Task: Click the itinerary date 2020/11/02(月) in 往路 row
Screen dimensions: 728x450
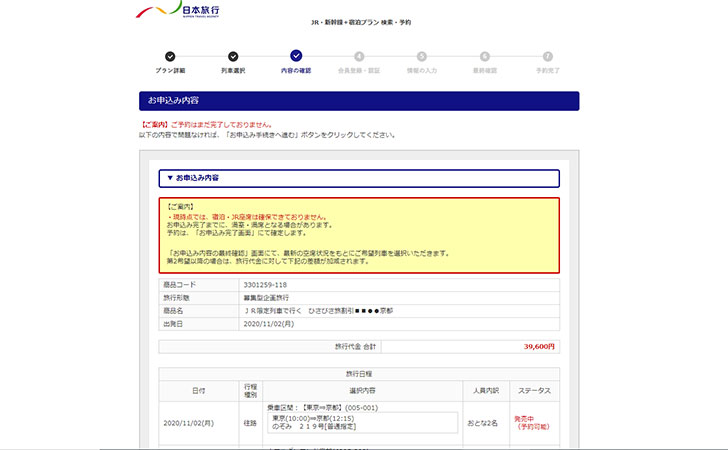Action: tap(188, 423)
